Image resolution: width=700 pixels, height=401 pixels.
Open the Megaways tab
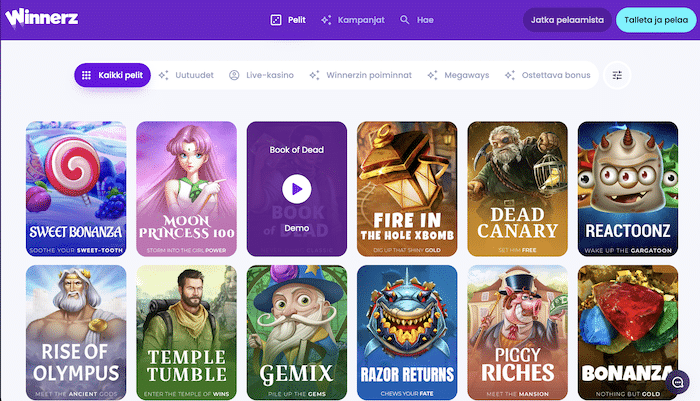click(458, 75)
